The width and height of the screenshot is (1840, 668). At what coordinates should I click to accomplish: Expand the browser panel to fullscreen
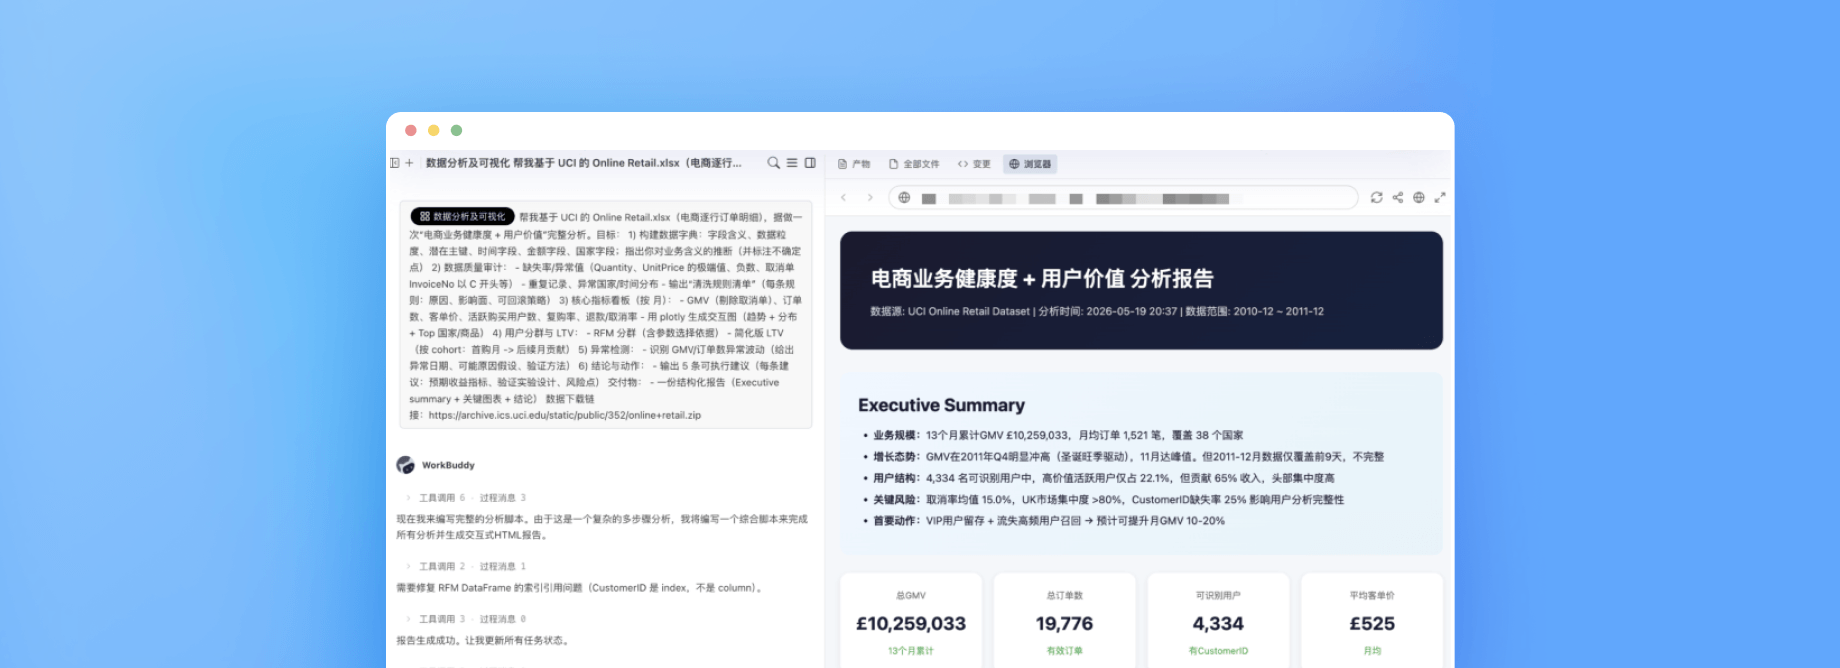pyautogui.click(x=1440, y=198)
